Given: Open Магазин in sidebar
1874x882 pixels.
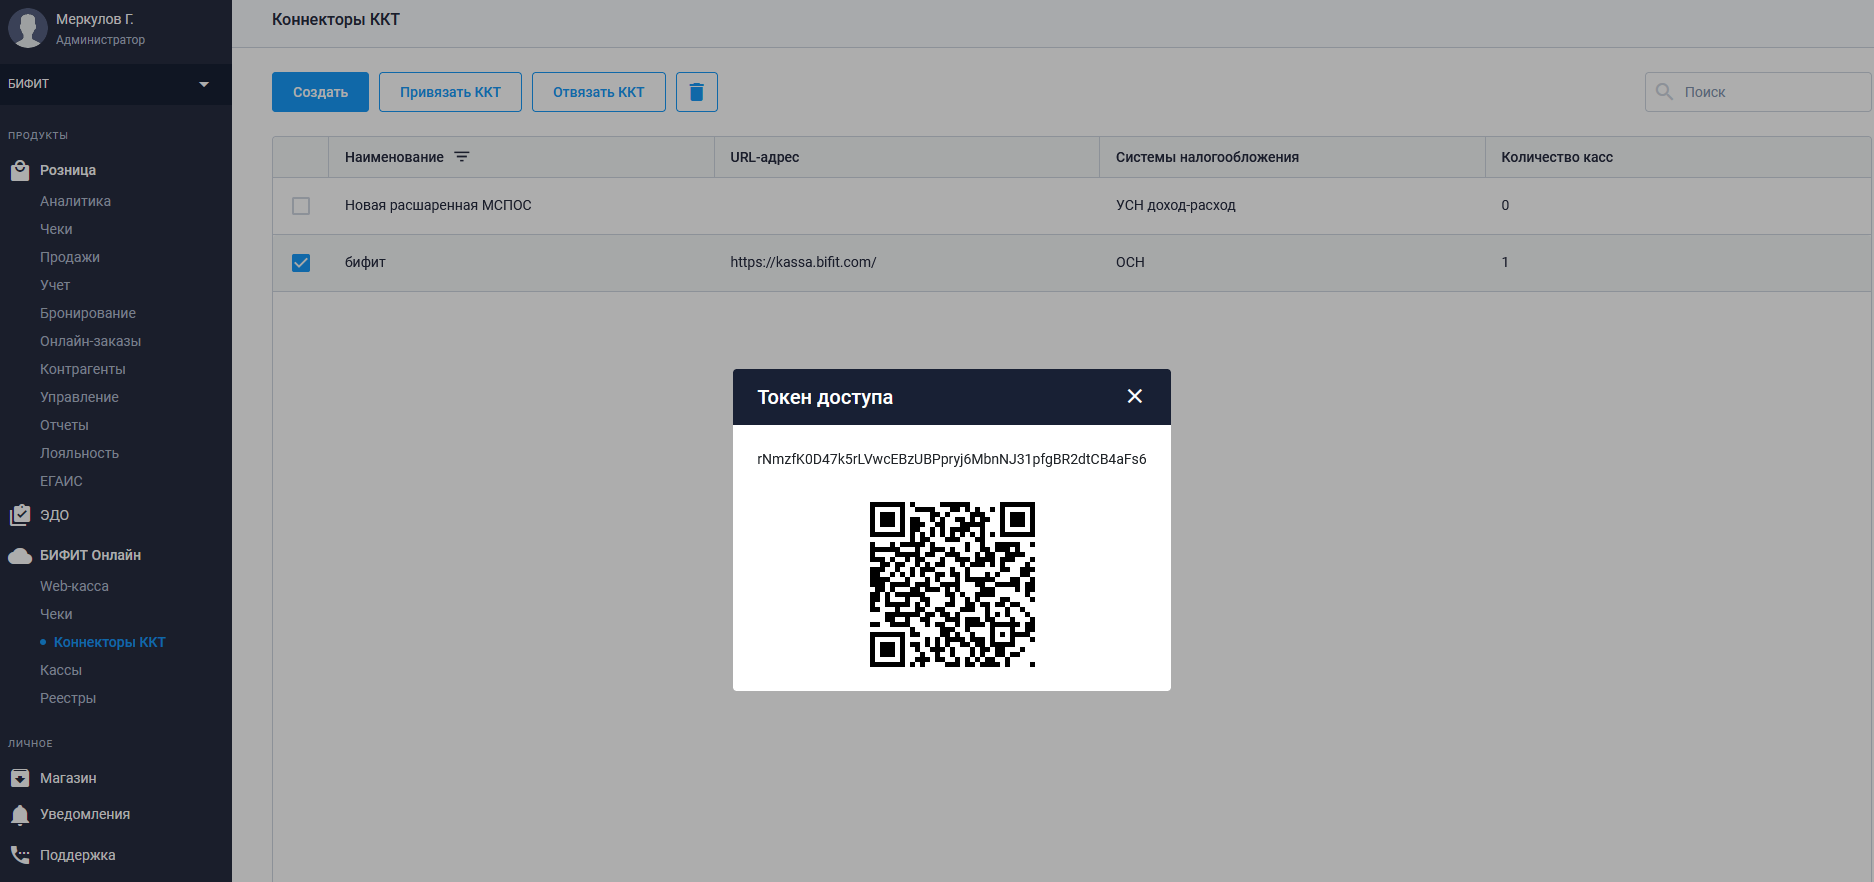Looking at the screenshot, I should (x=68, y=778).
